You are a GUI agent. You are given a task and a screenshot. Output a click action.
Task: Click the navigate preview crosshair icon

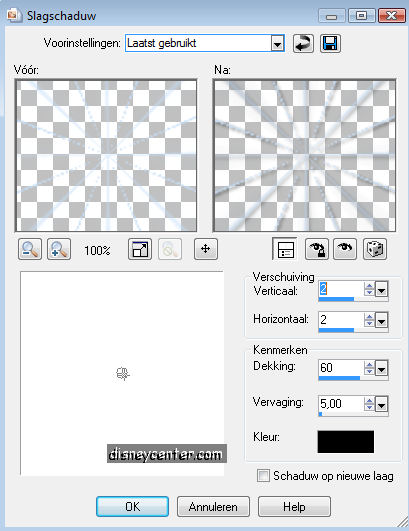coord(206,249)
